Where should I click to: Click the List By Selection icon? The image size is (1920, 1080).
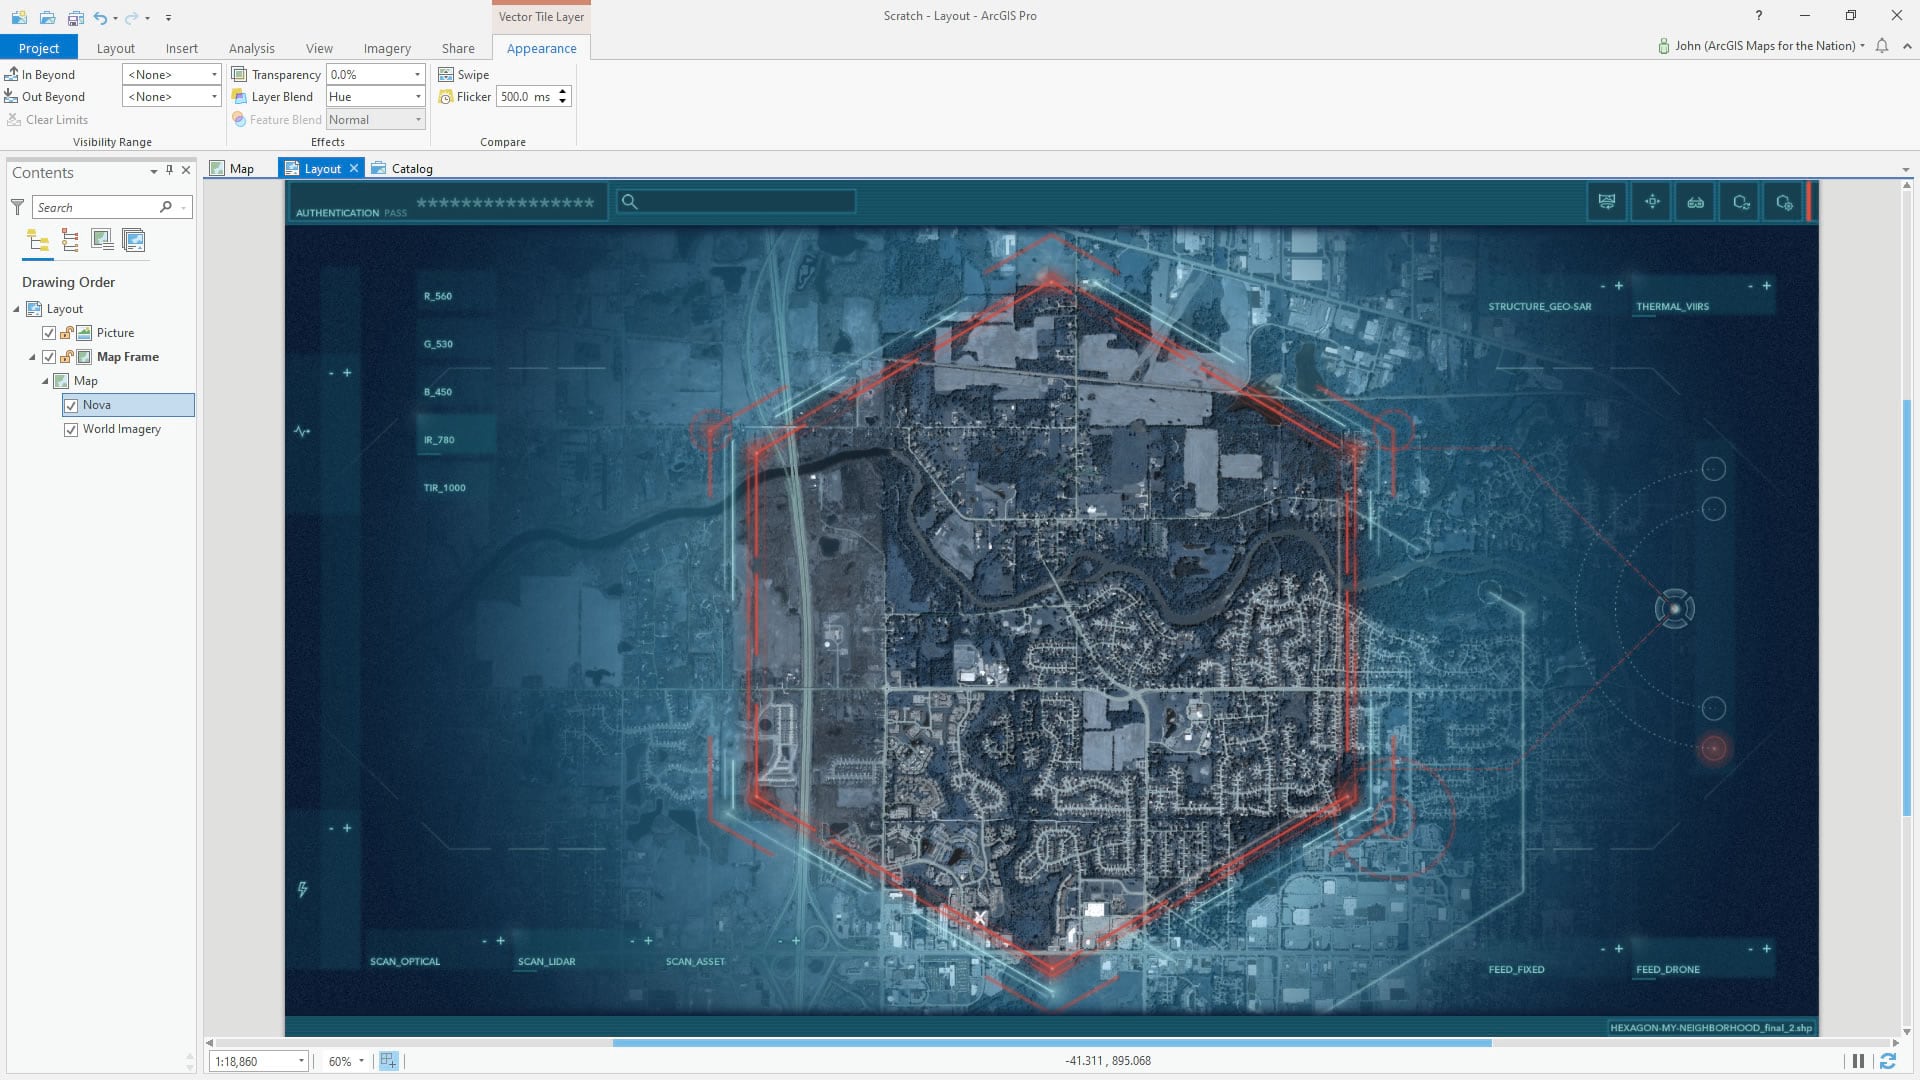(102, 240)
